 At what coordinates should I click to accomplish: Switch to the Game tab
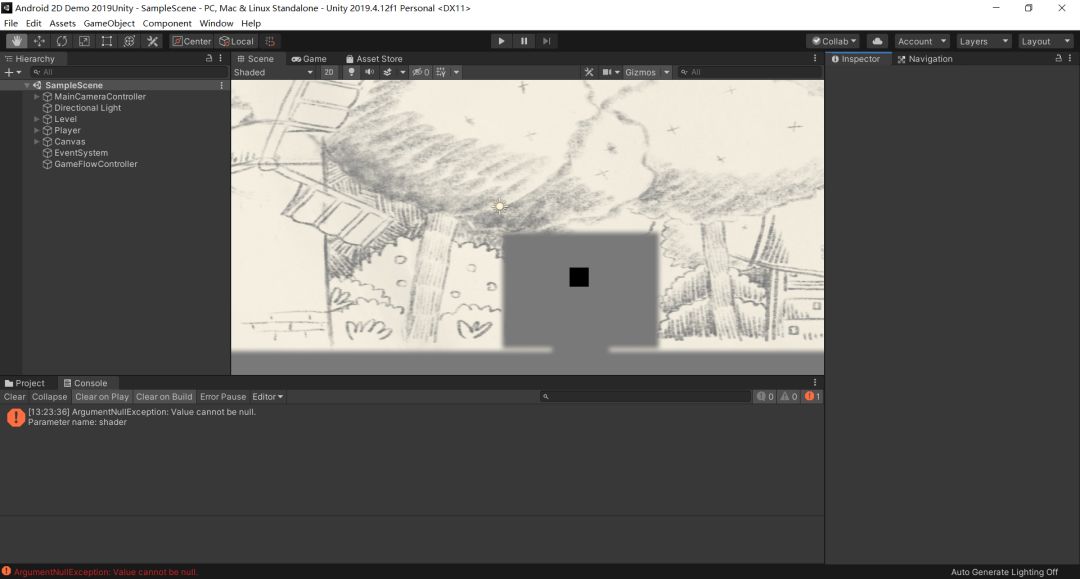point(309,59)
